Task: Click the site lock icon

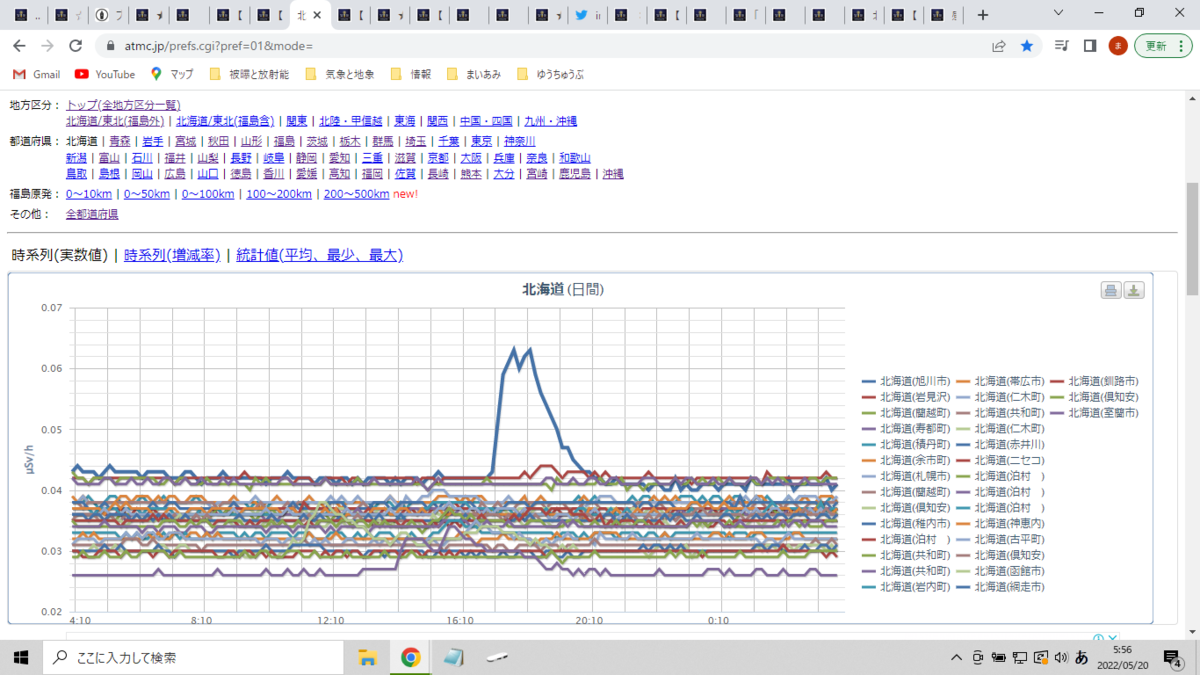Action: [110, 46]
